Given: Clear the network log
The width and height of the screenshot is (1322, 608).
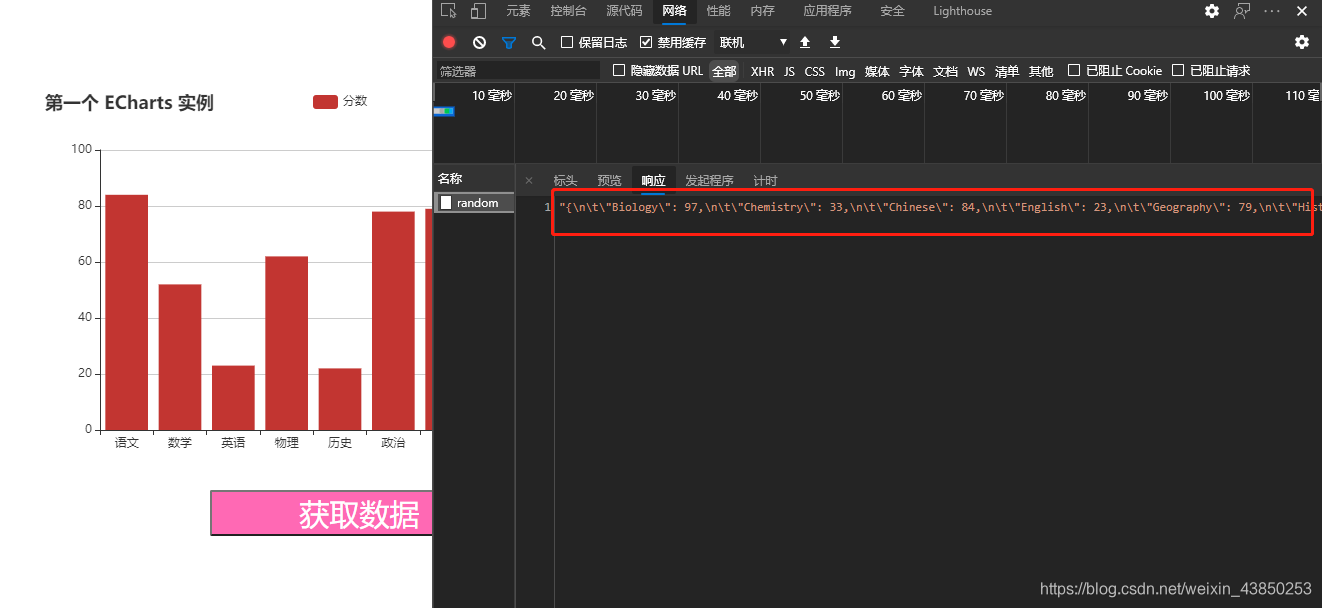Looking at the screenshot, I should coord(479,42).
